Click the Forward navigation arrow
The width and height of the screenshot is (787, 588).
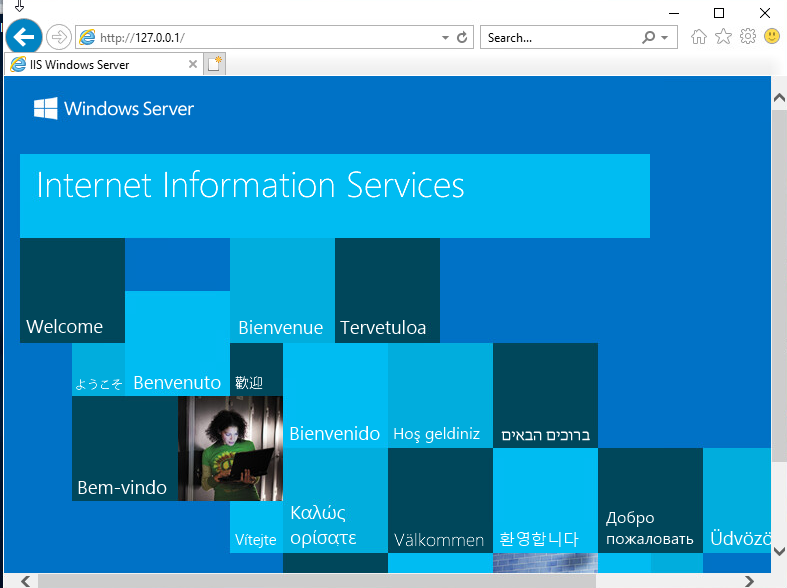(59, 37)
